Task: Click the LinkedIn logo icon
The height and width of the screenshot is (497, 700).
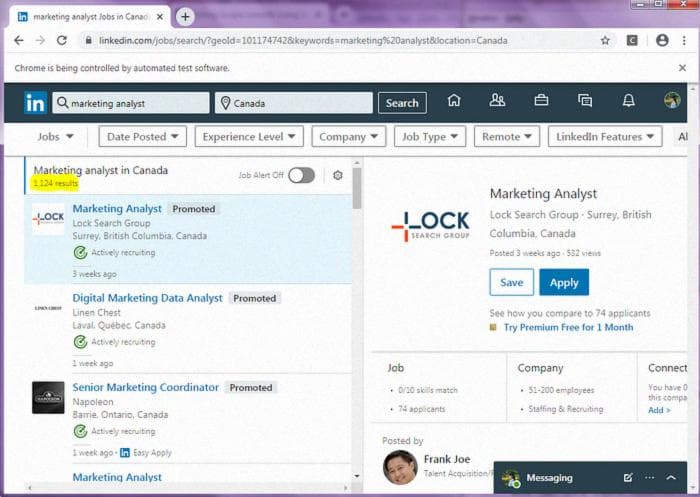Action: pyautogui.click(x=35, y=103)
